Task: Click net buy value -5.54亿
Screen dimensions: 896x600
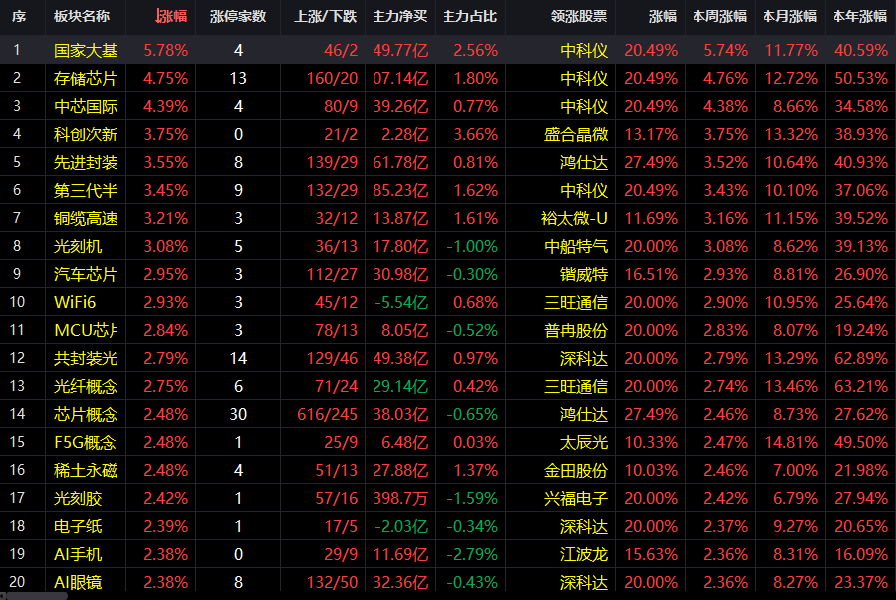Action: pos(401,302)
